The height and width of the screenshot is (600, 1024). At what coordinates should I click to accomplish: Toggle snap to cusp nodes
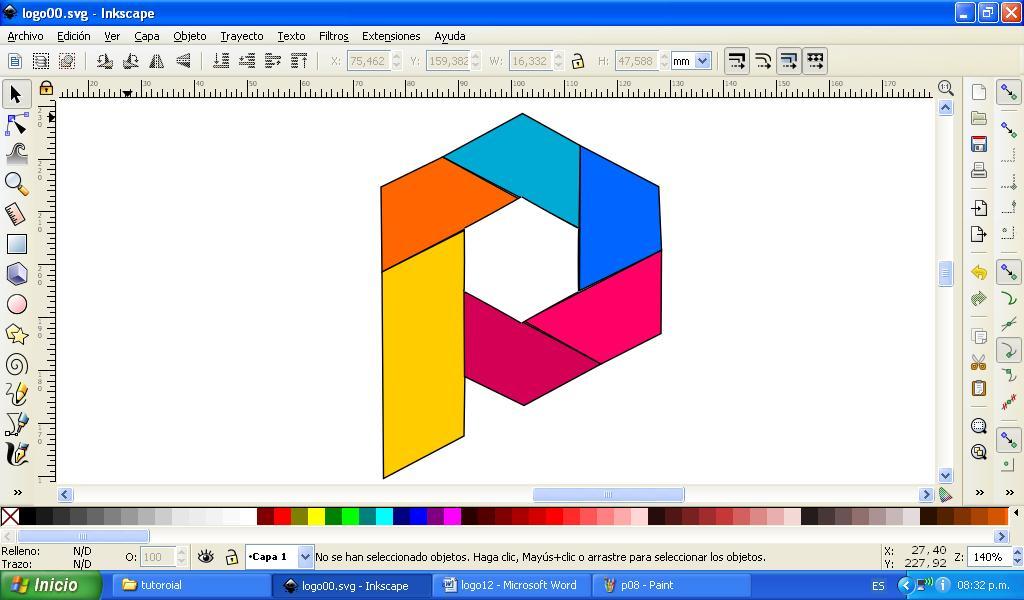(x=1009, y=351)
